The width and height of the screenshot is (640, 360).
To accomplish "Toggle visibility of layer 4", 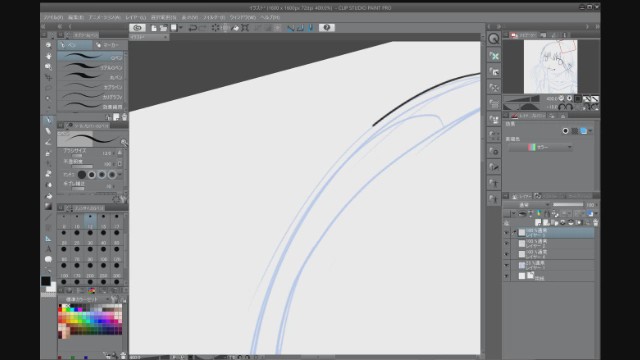I will 507,254.
